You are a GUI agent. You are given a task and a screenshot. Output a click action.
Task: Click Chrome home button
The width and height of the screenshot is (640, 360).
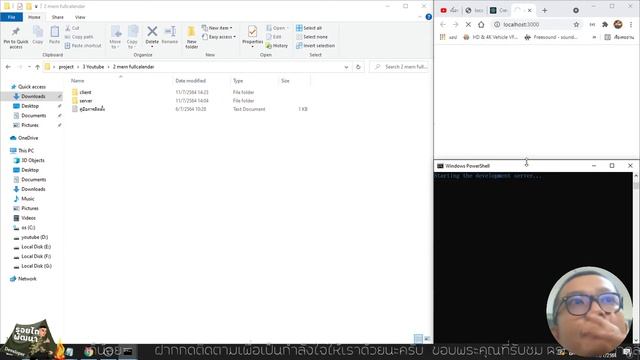(x=481, y=24)
